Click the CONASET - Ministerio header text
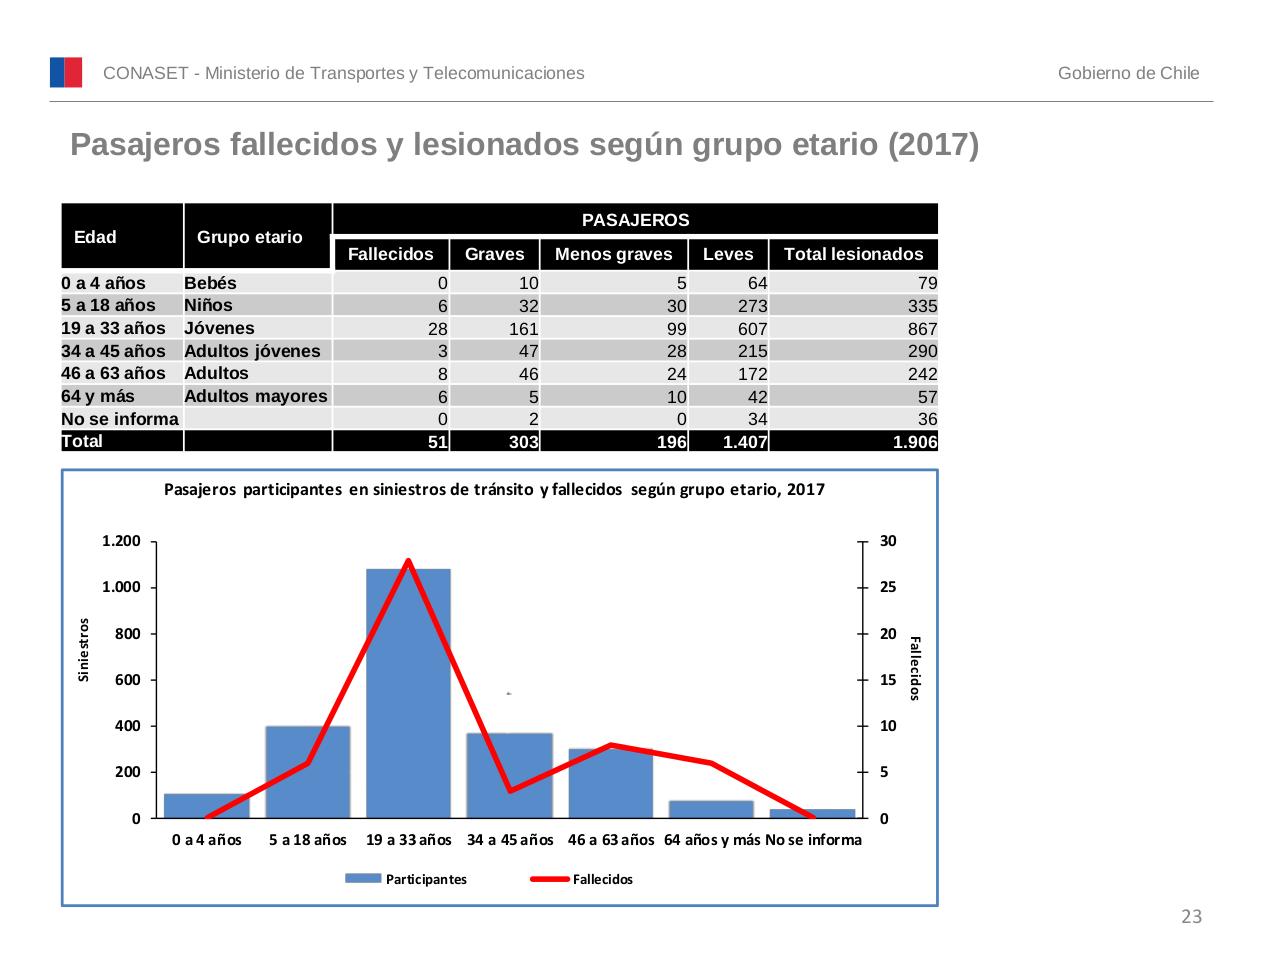 [x=344, y=72]
